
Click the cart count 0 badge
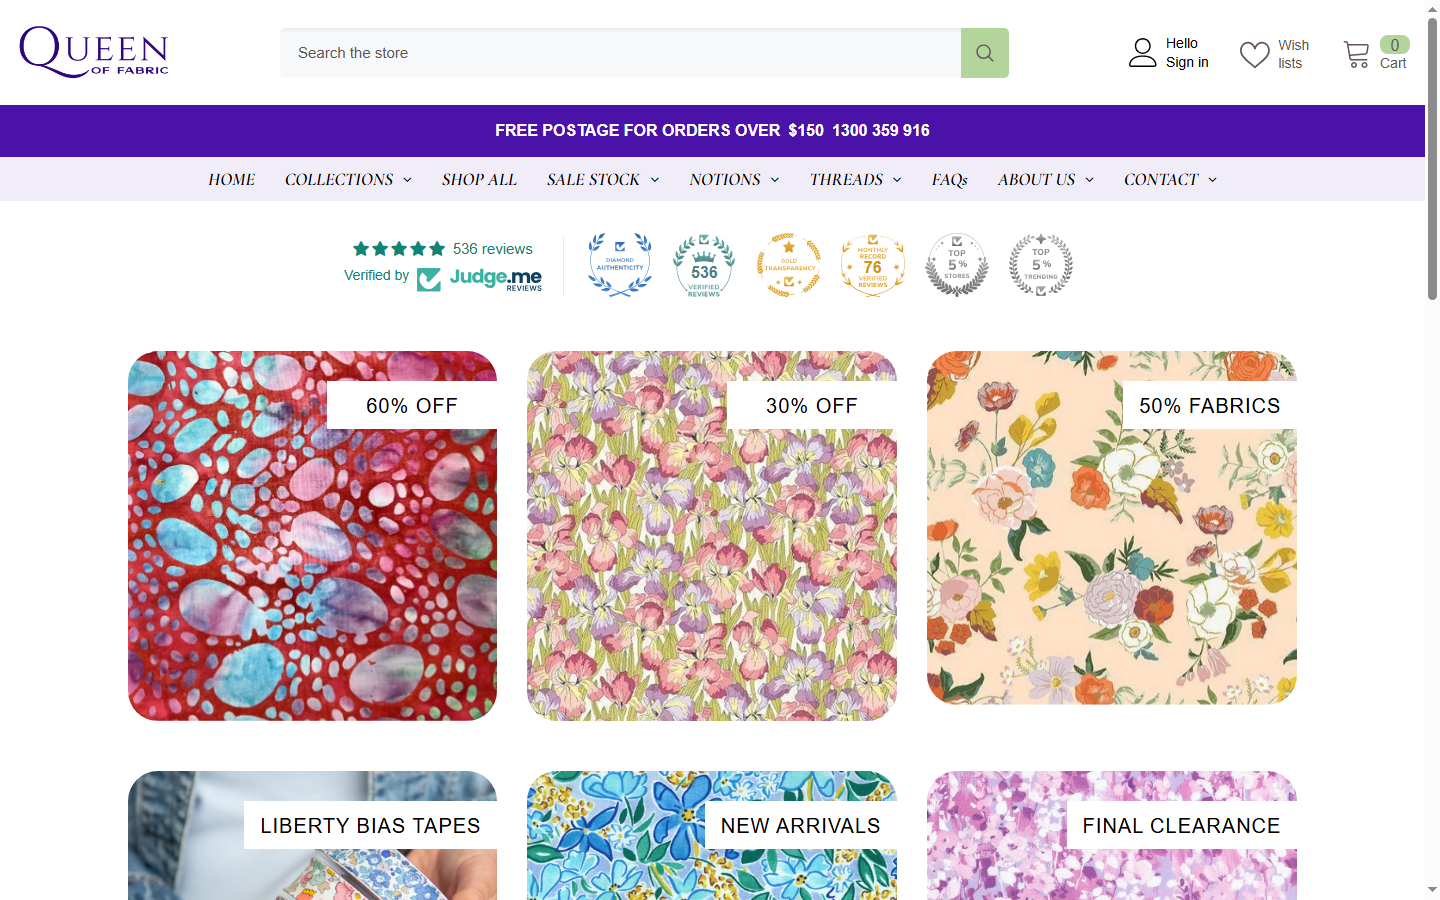point(1395,45)
